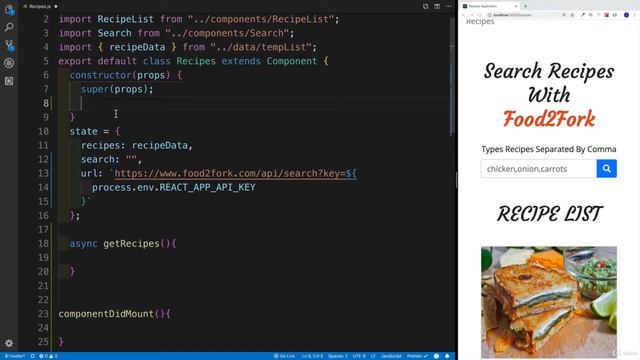The image size is (640, 360).
Task: Open the Extensions view
Action: [x=9, y=81]
